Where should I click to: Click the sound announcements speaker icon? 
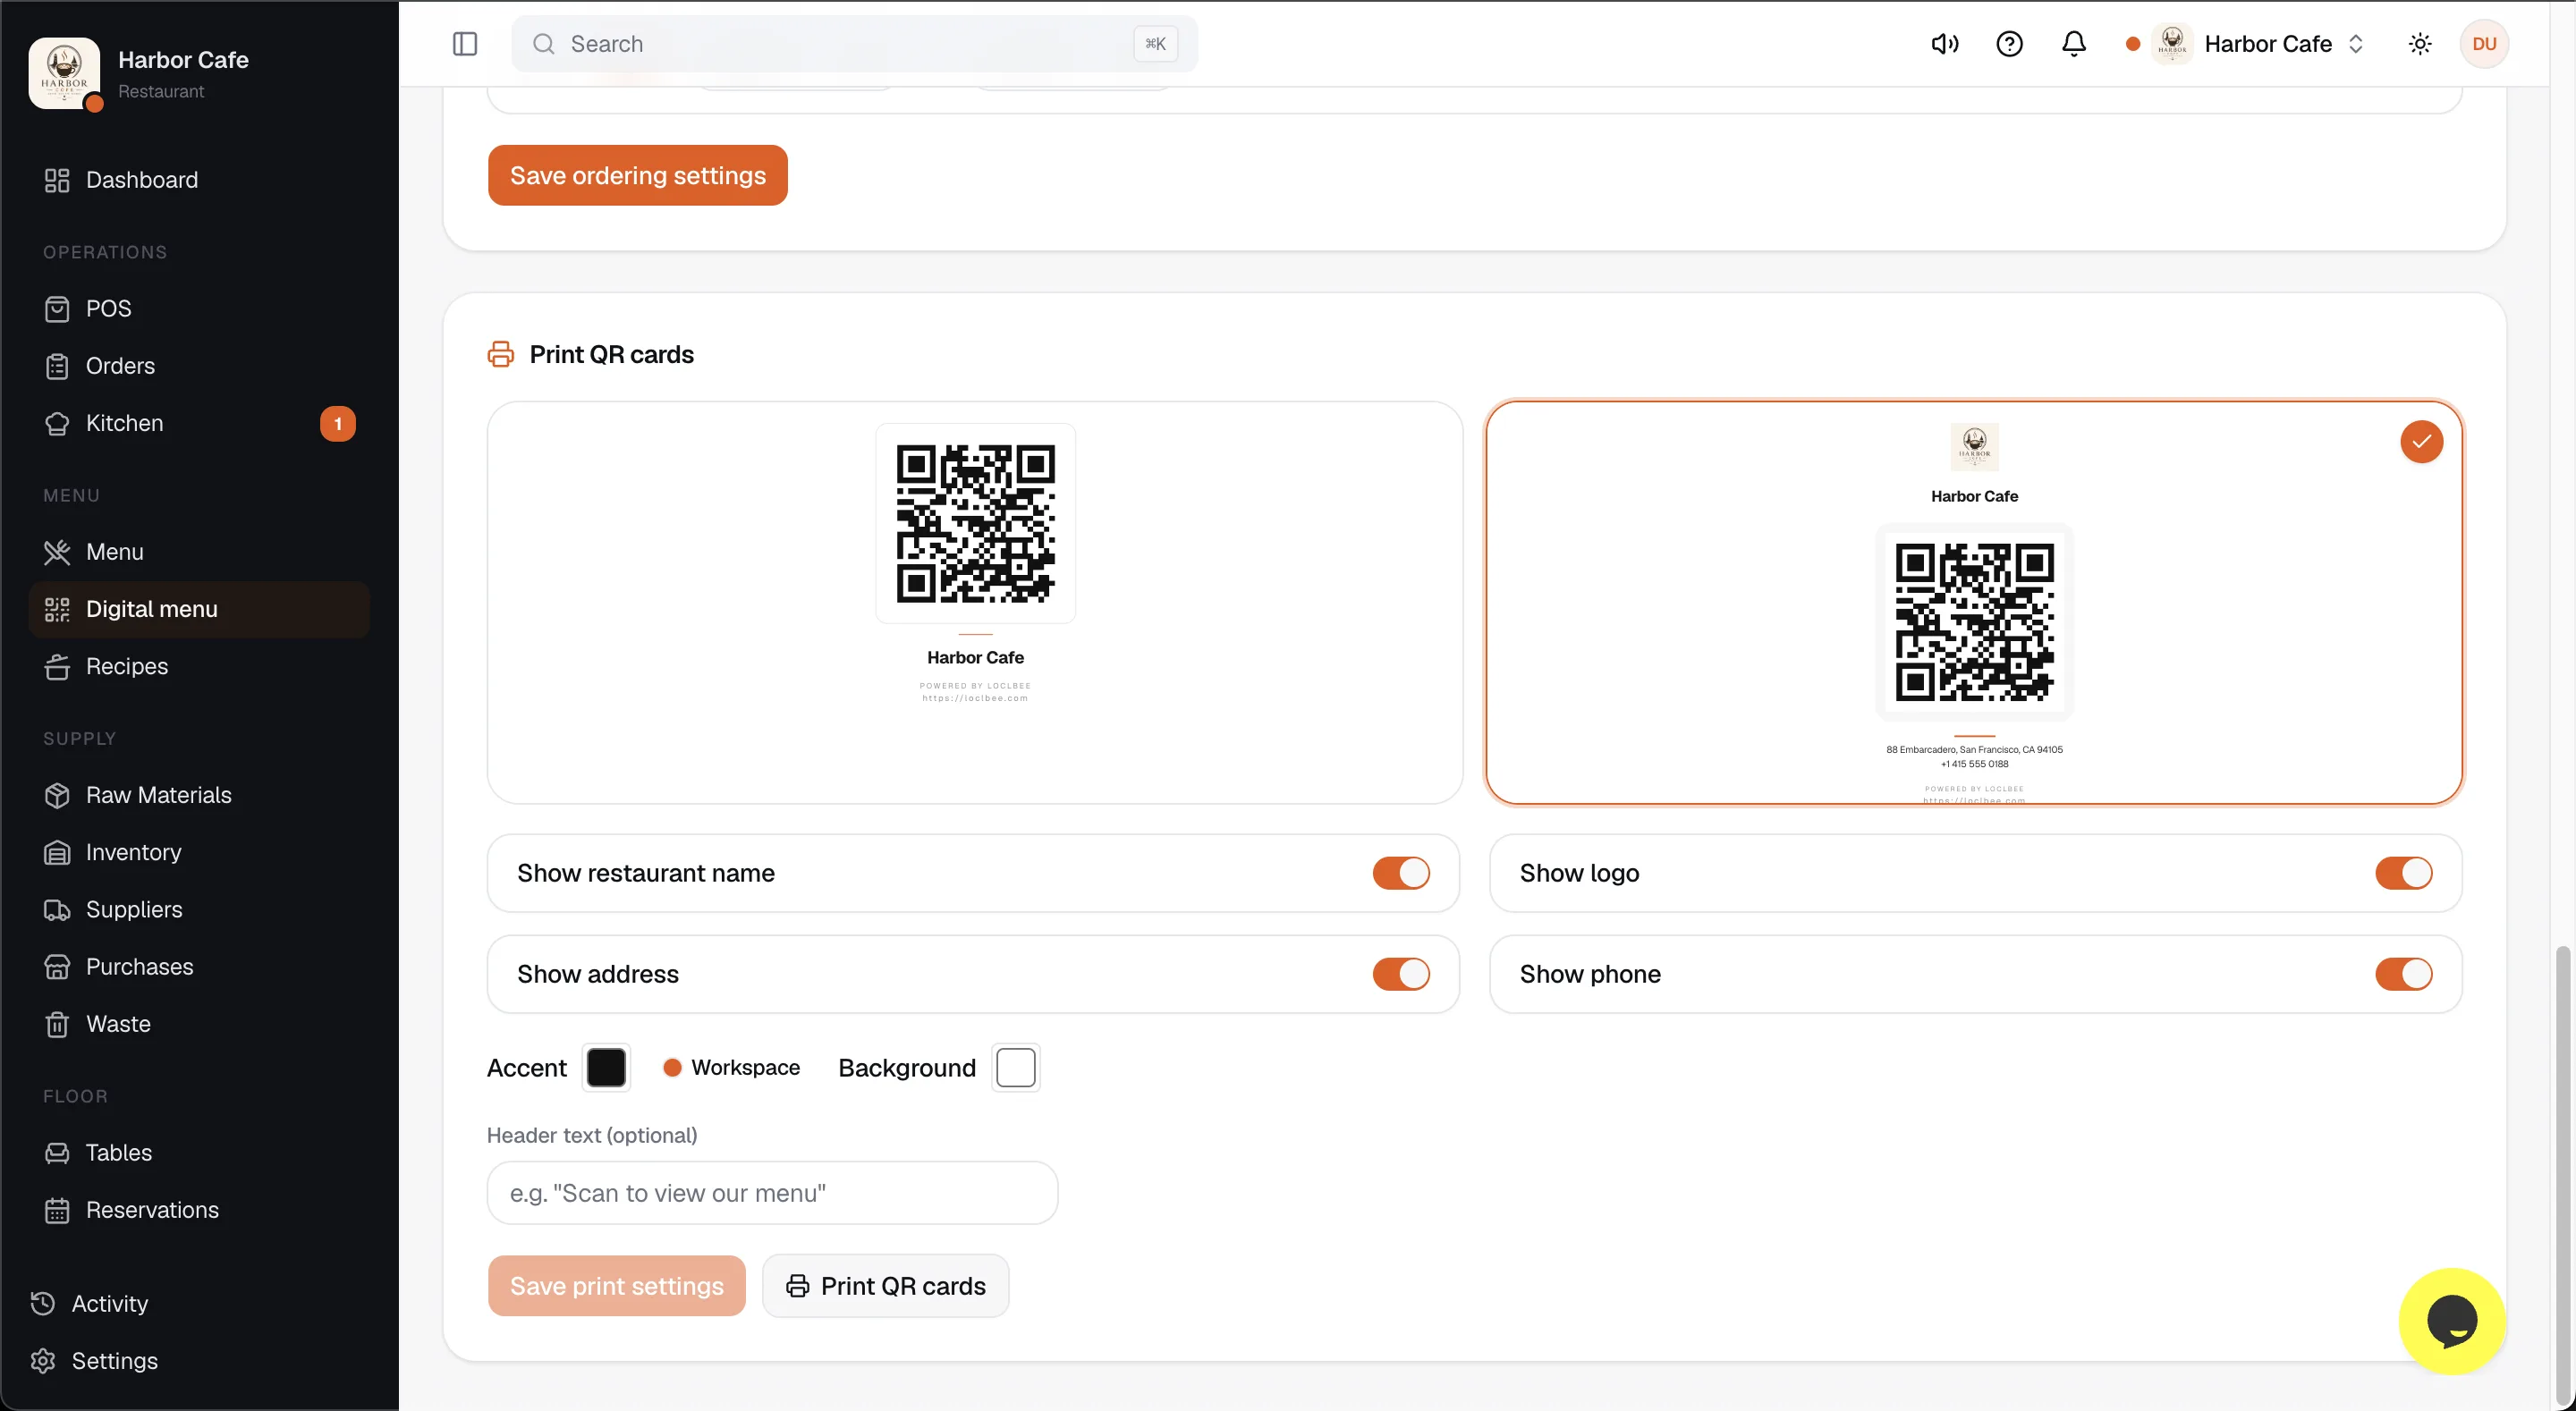(x=1944, y=44)
